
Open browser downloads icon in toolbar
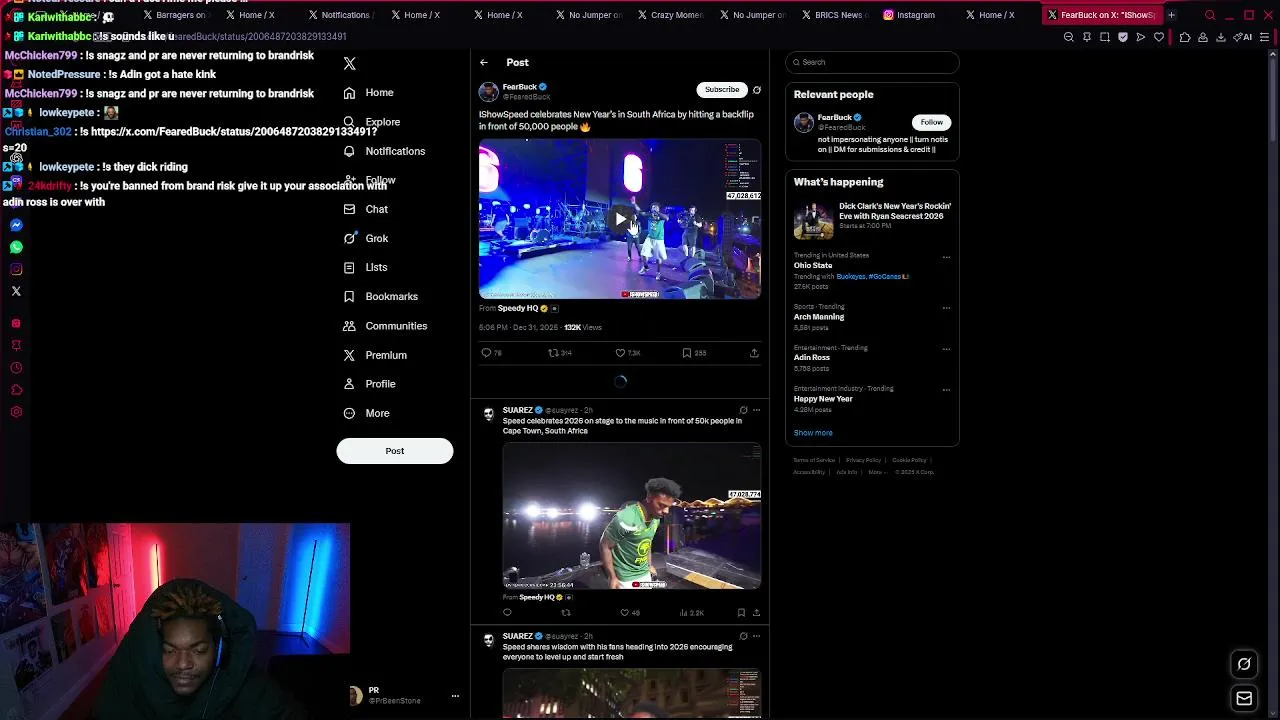click(1221, 37)
